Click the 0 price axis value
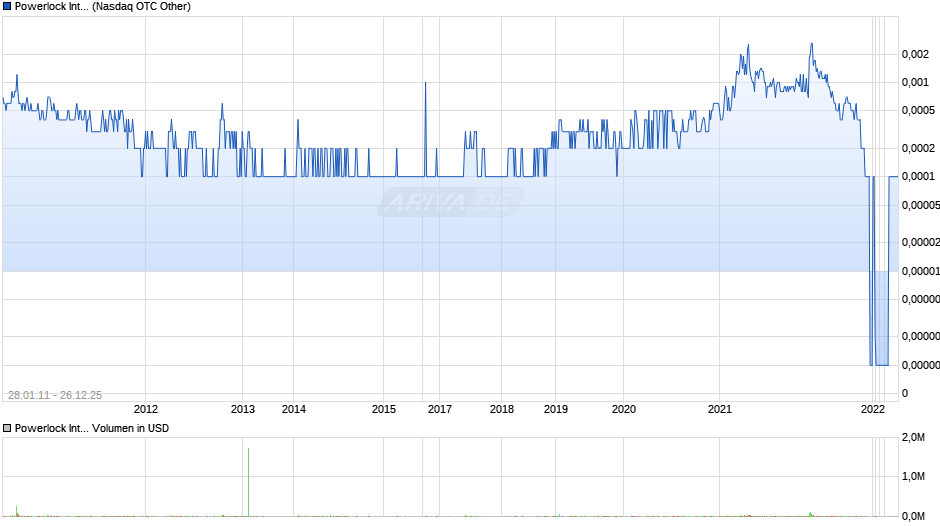This screenshot has width=940, height=526. coord(905,393)
